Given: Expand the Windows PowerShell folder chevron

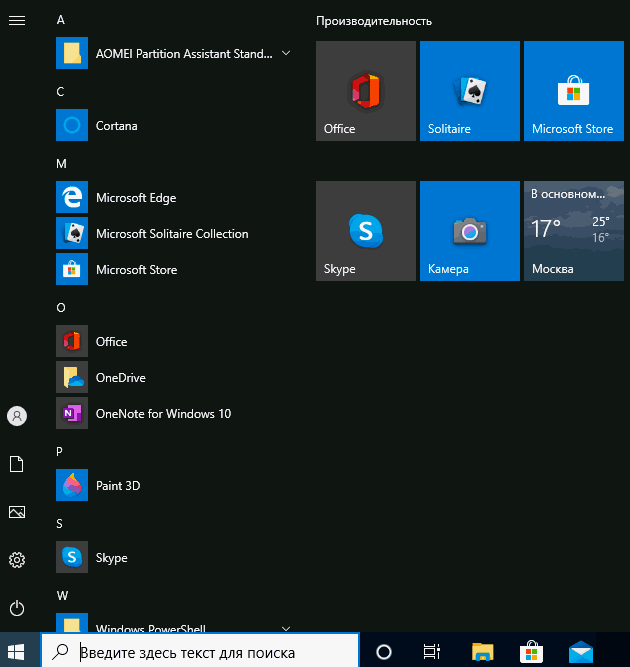Looking at the screenshot, I should click(286, 628).
